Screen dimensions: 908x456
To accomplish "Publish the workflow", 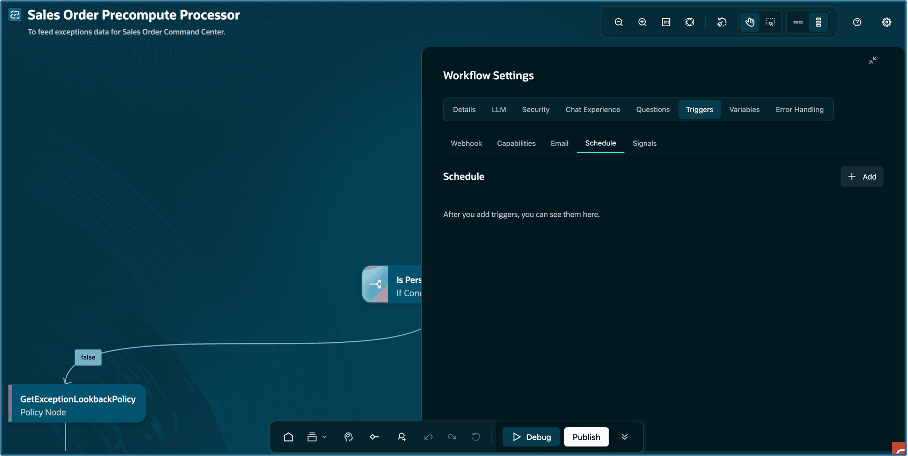I will pos(586,437).
